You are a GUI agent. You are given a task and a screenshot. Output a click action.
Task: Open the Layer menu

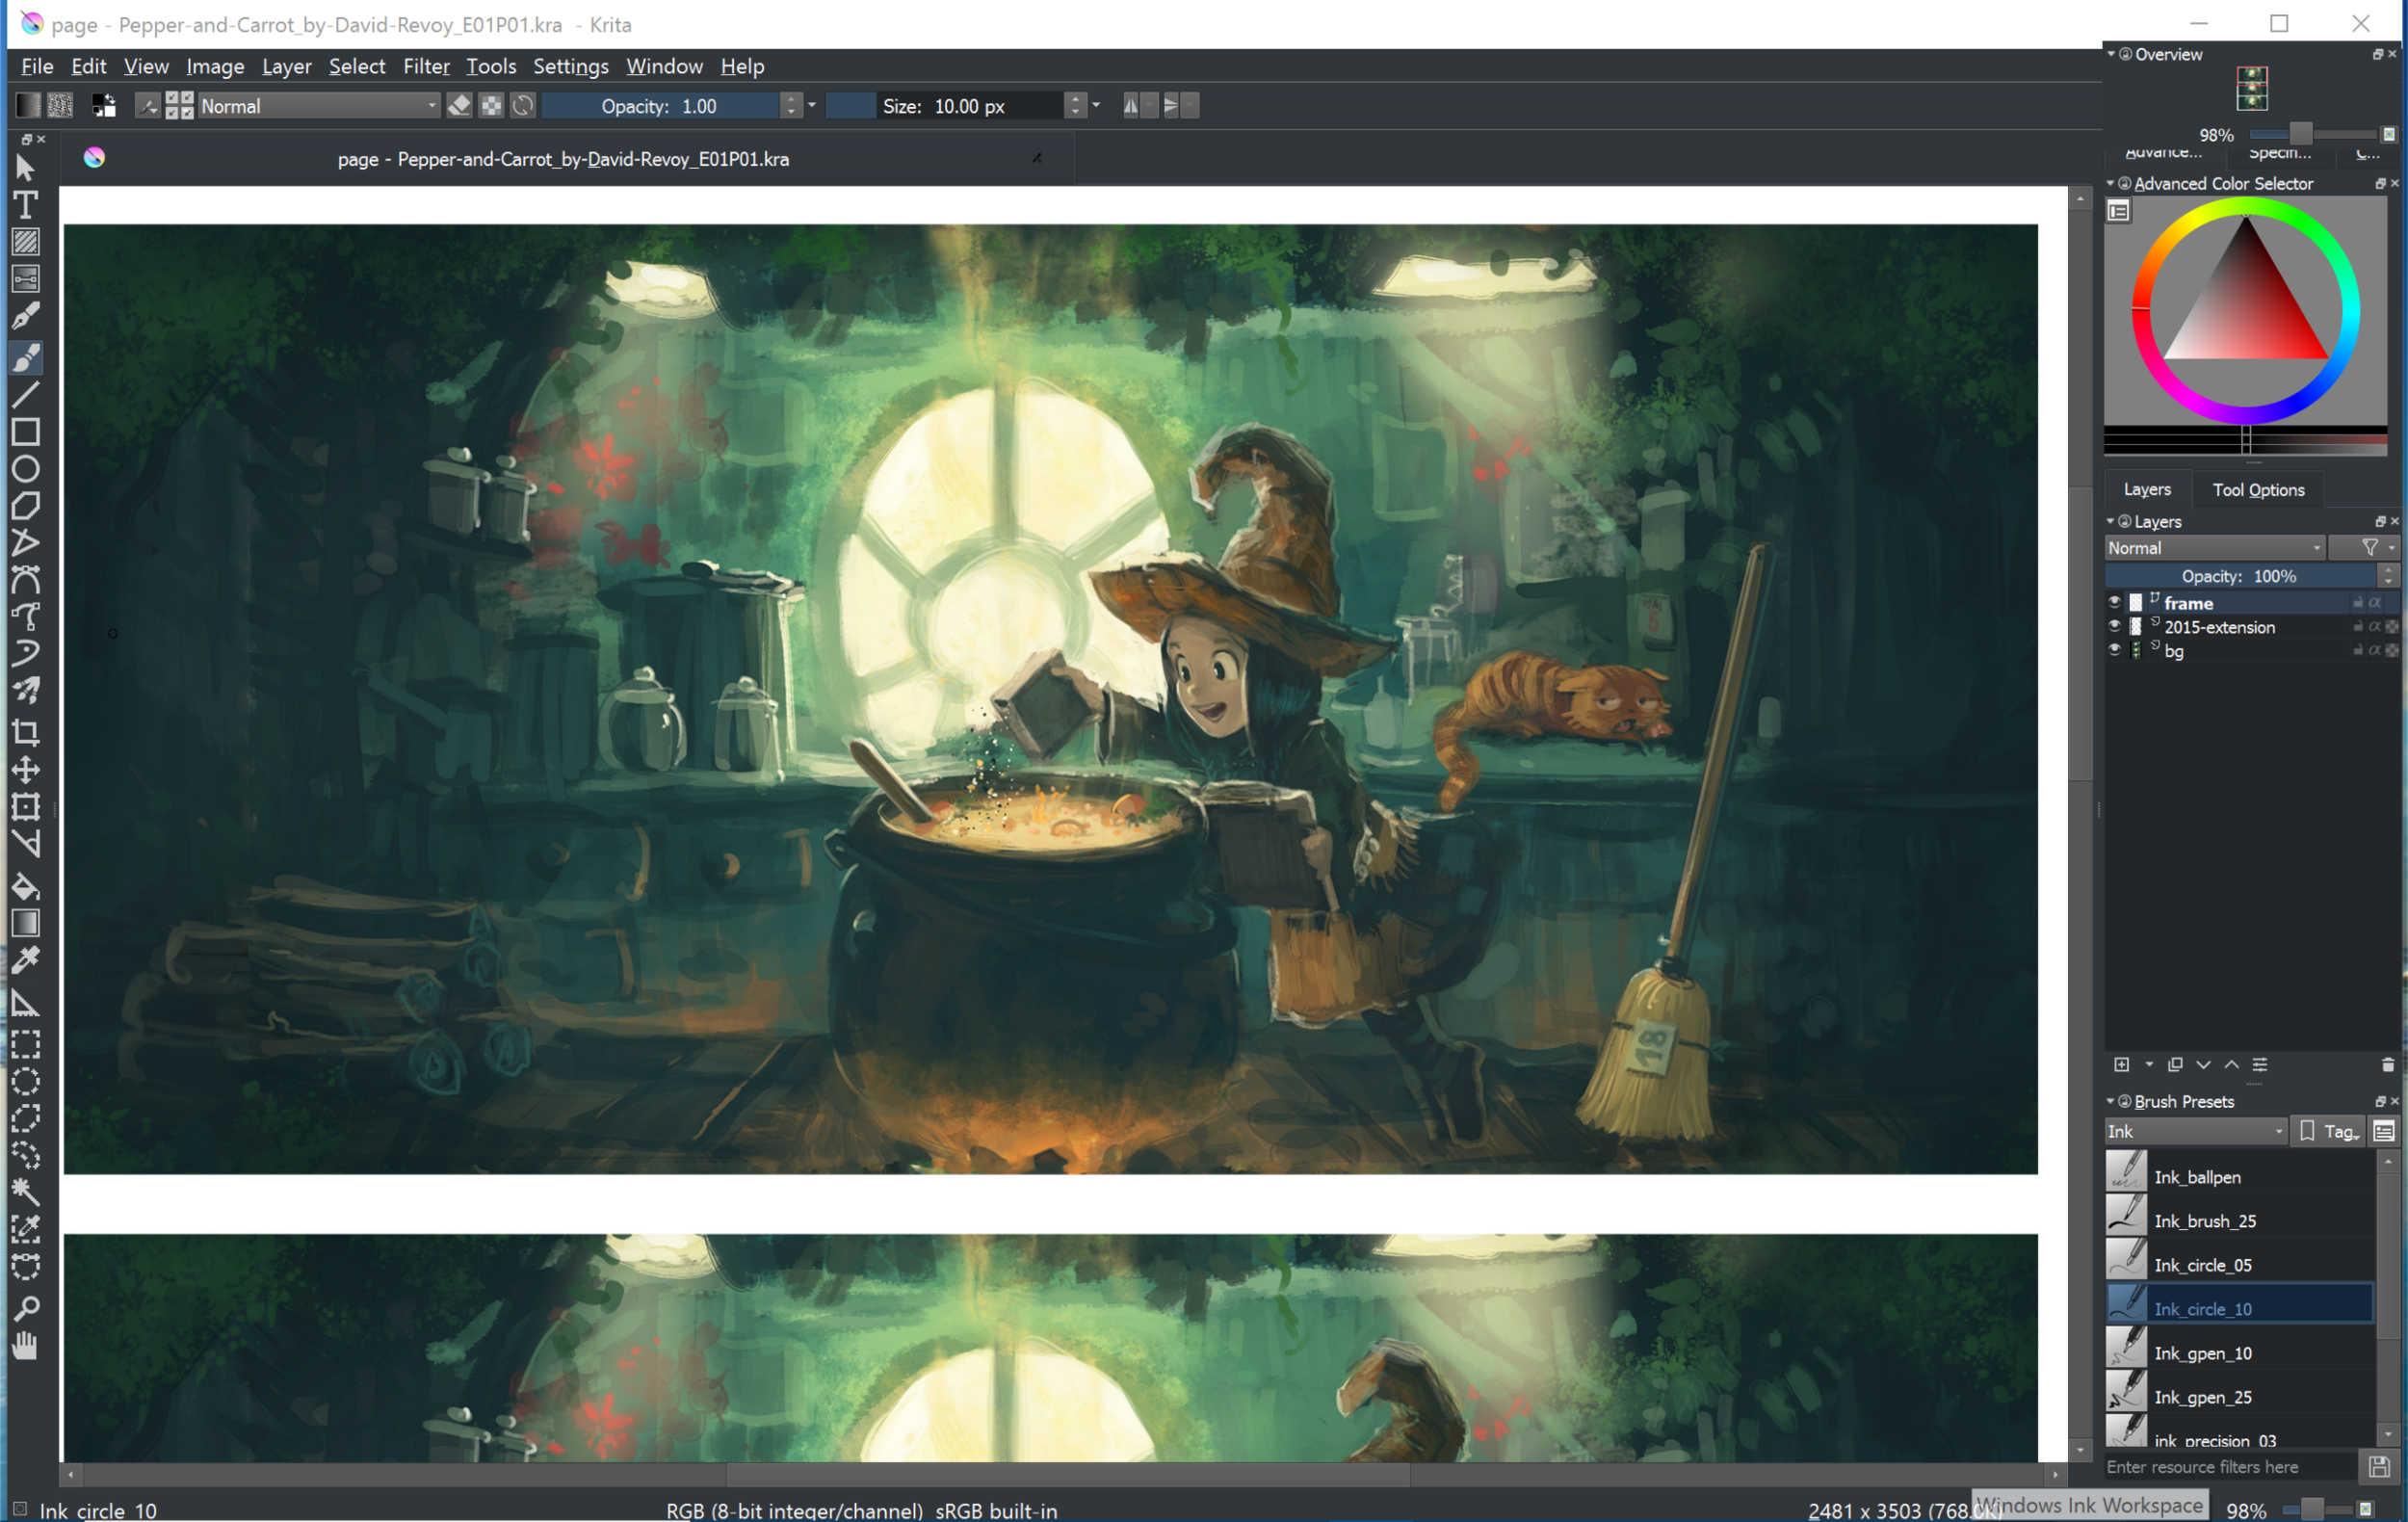pos(286,66)
